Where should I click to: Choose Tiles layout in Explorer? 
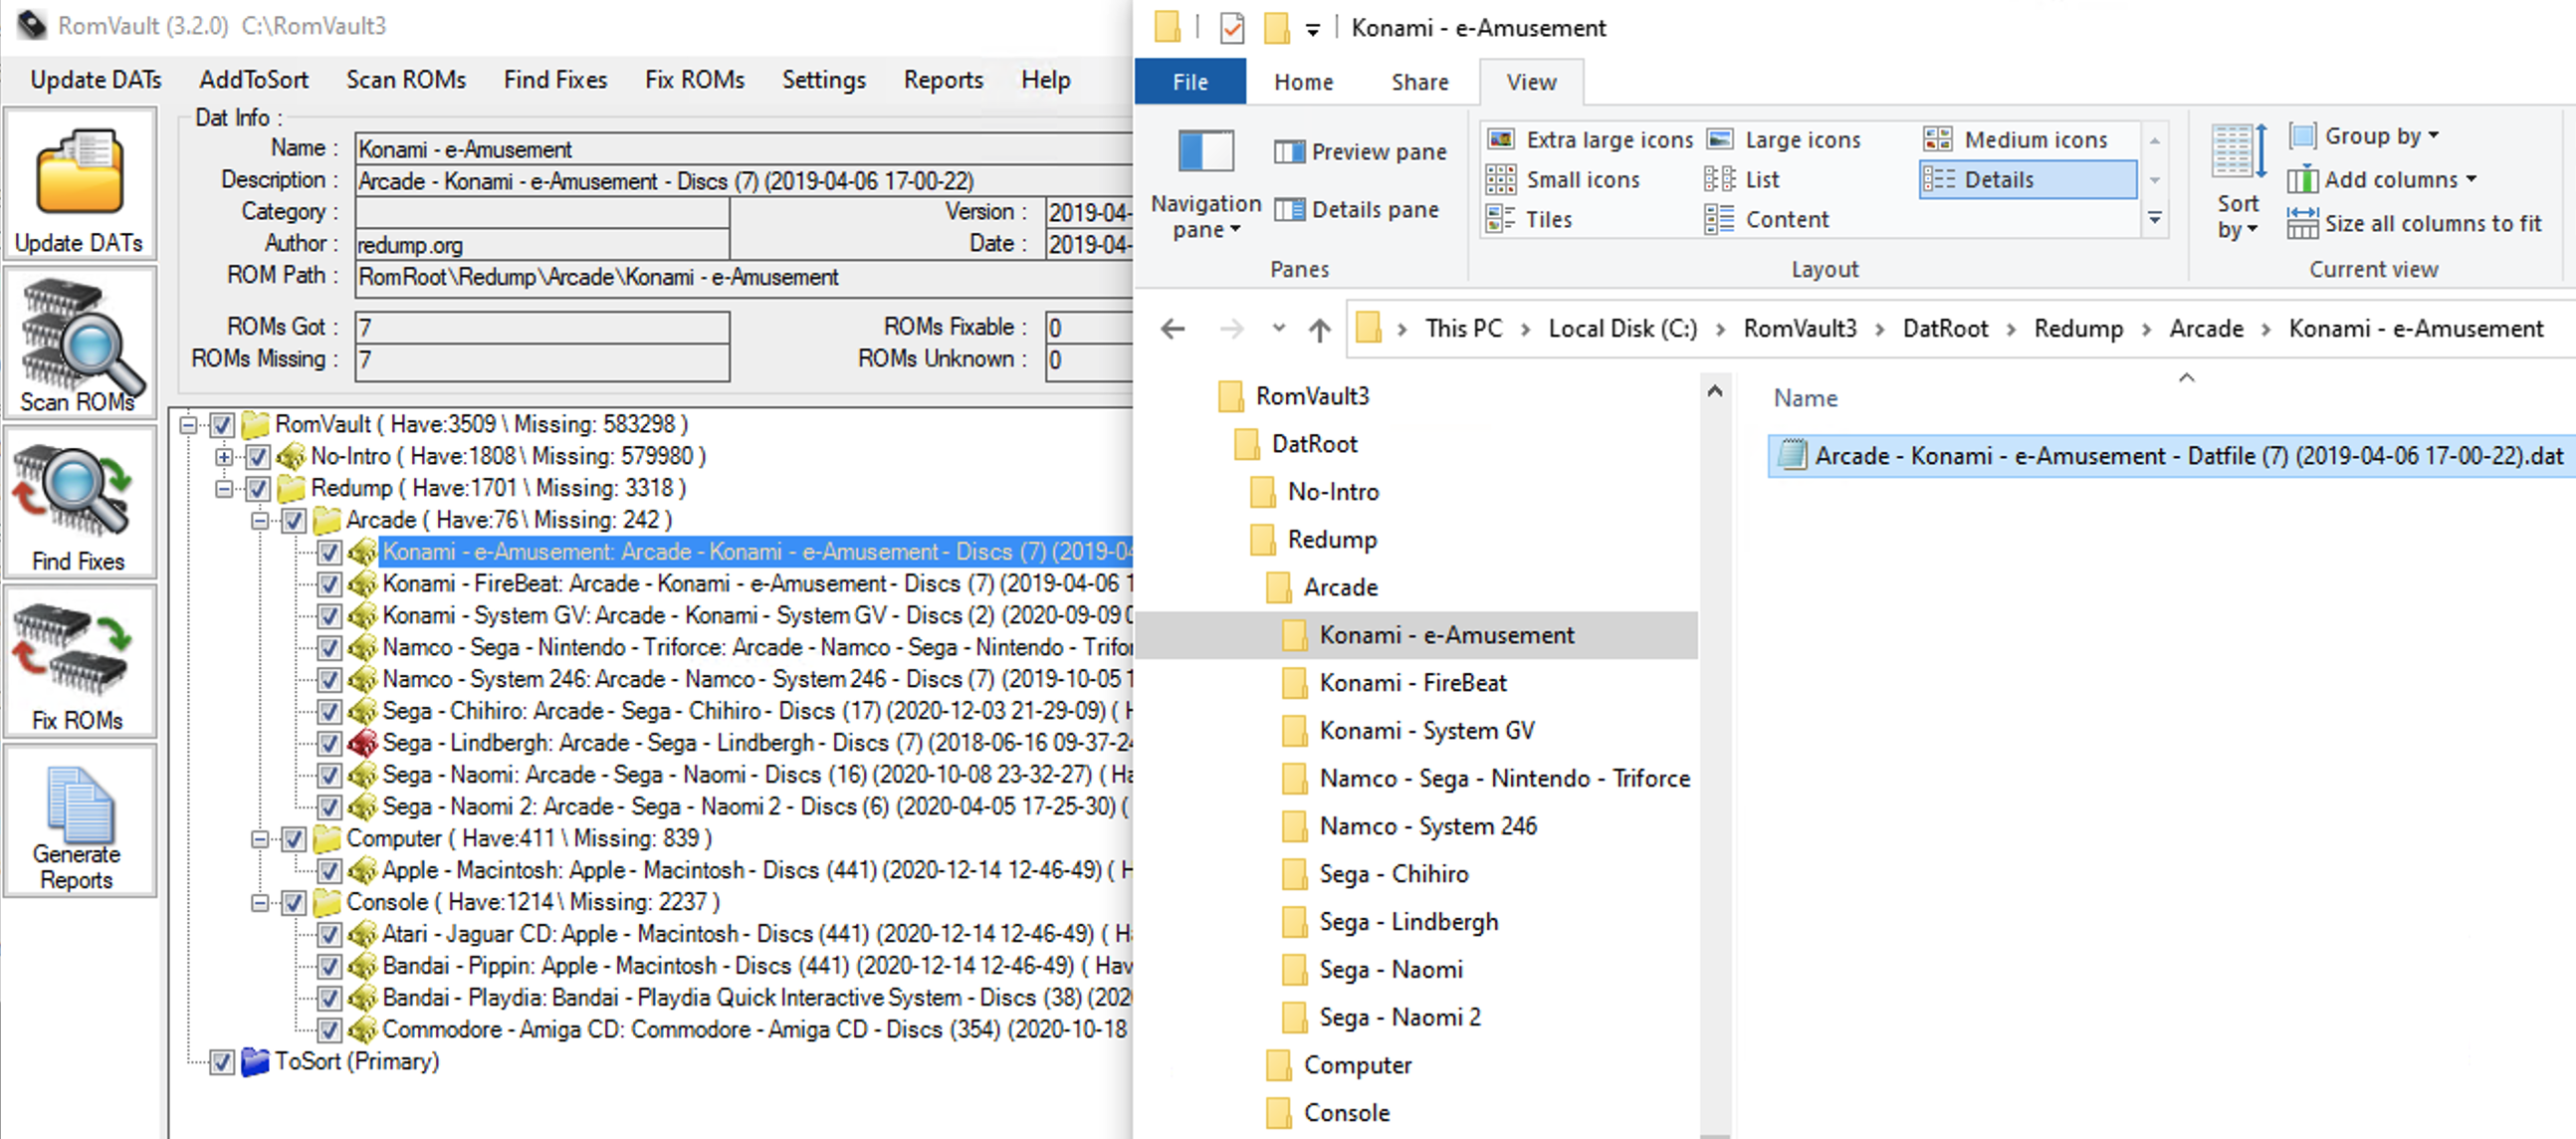coord(1529,219)
